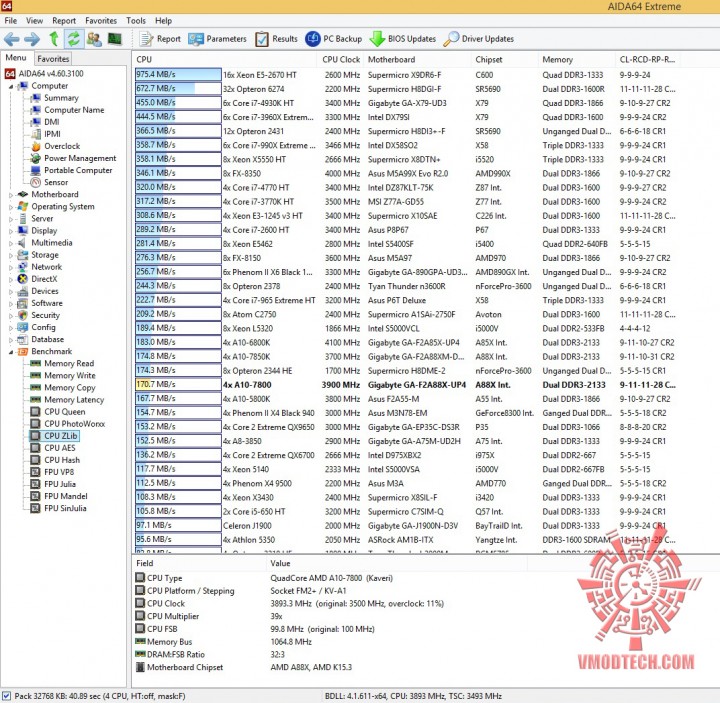The height and width of the screenshot is (703, 720).
Task: Select Summary in the tree
Action: pos(61,98)
